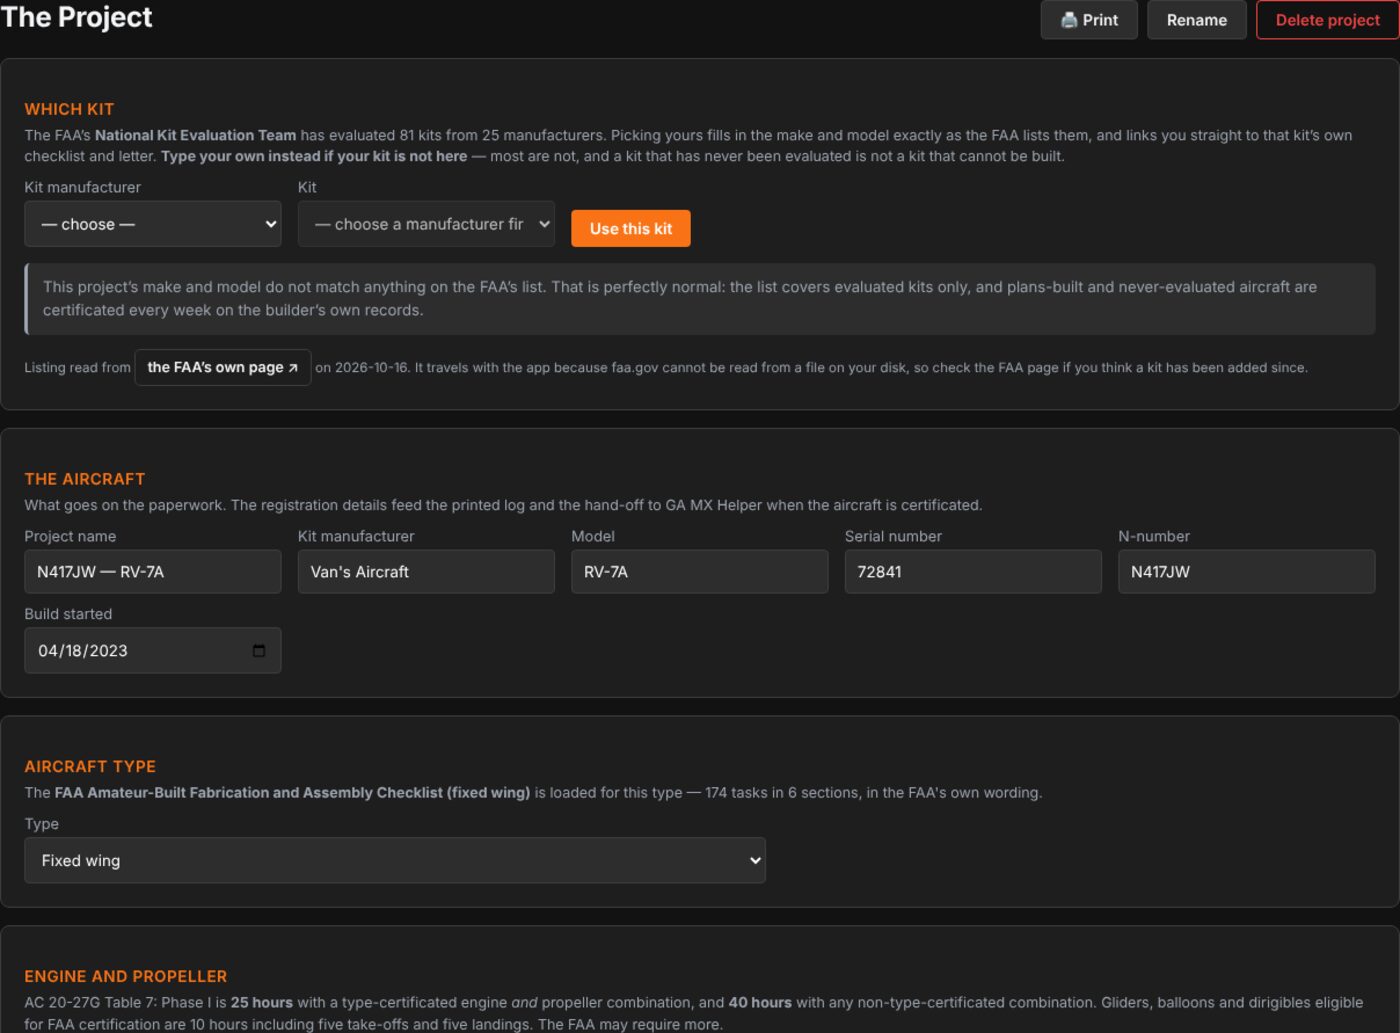Edit the Model field RV-7A
1400x1033 pixels.
(700, 572)
